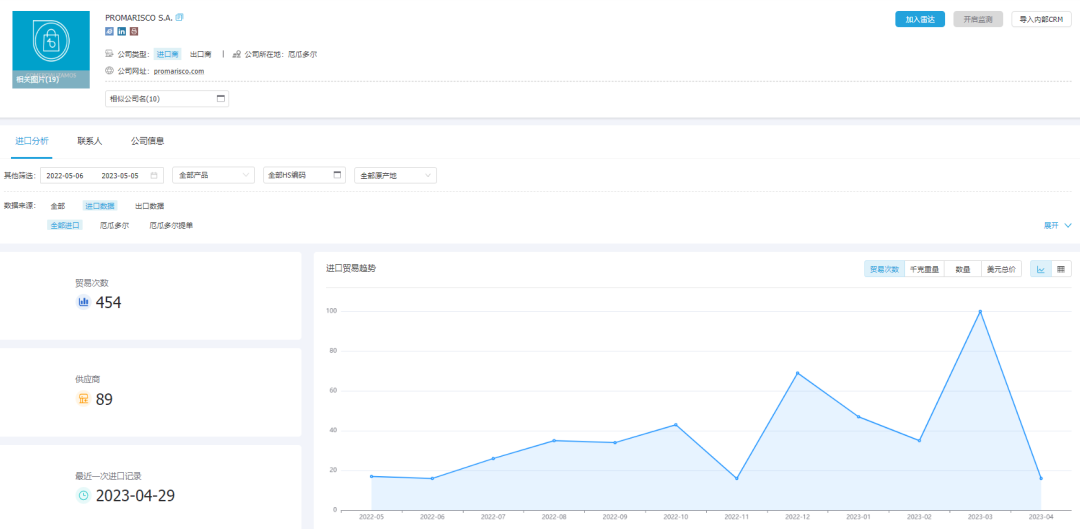Viewport: 1080px width, 529px height.
Task: Click the 加入雷达 button
Action: (919, 19)
